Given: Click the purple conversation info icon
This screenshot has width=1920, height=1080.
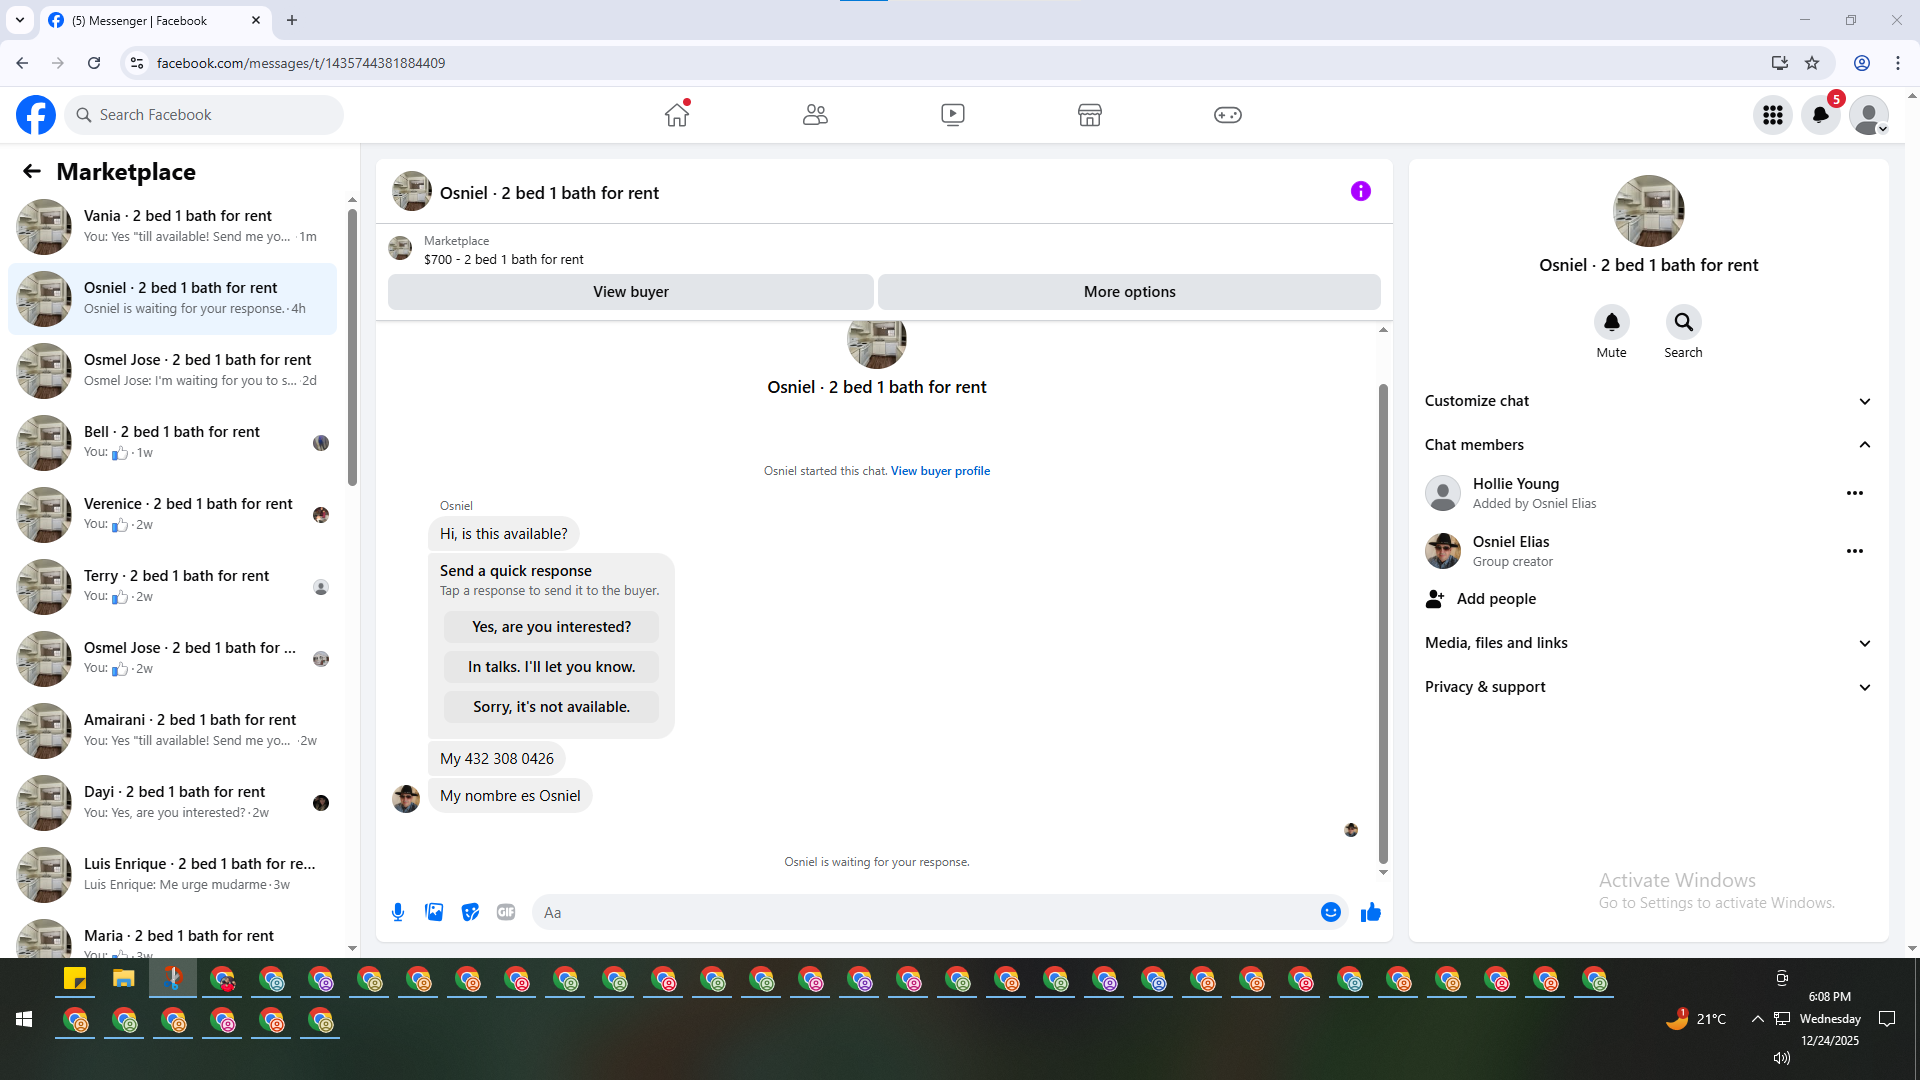Looking at the screenshot, I should tap(1360, 191).
